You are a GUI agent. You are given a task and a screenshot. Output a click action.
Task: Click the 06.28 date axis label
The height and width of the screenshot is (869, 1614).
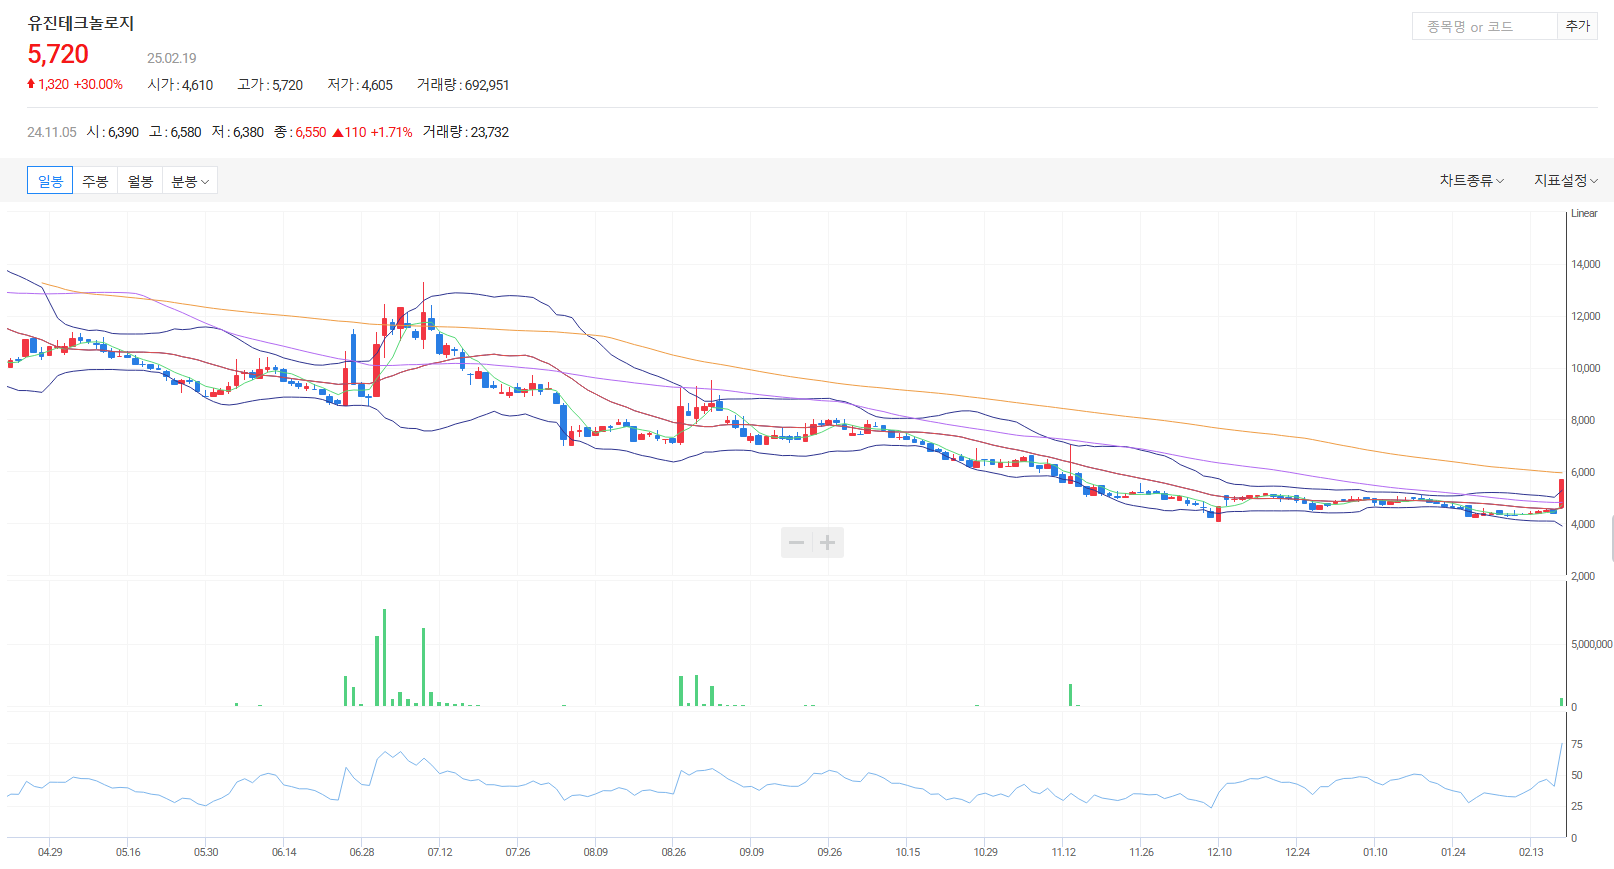(362, 852)
